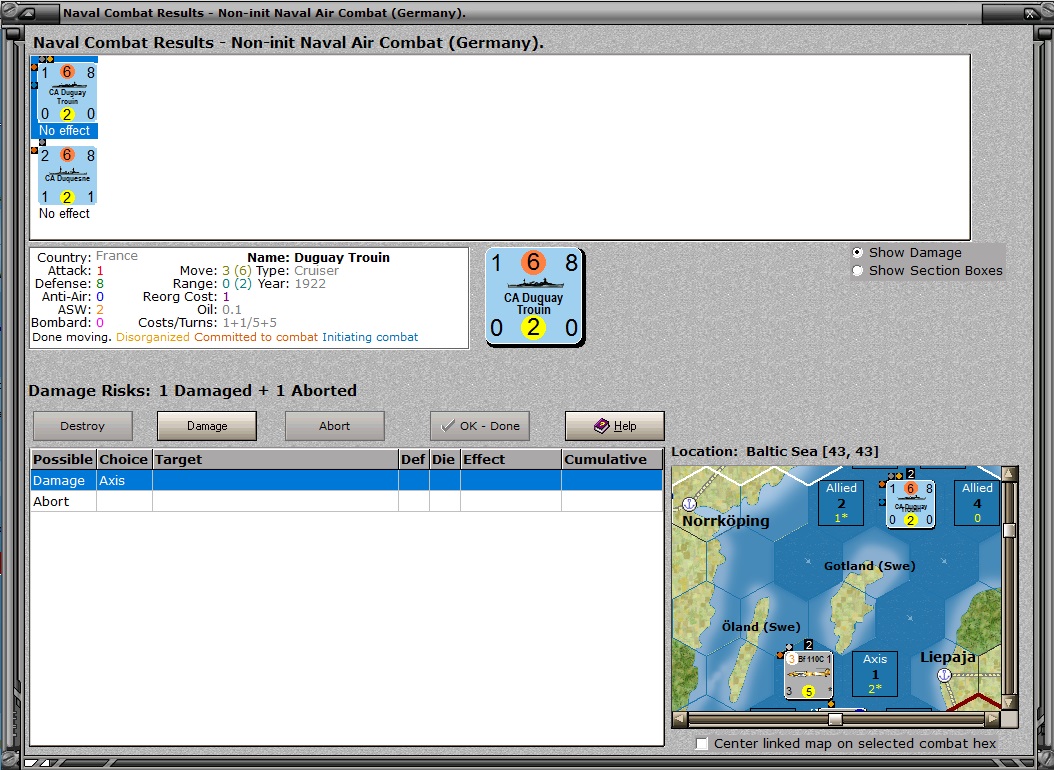Click the large CA Duguay Trouin counter detail
1054x770 pixels.
(x=534, y=297)
